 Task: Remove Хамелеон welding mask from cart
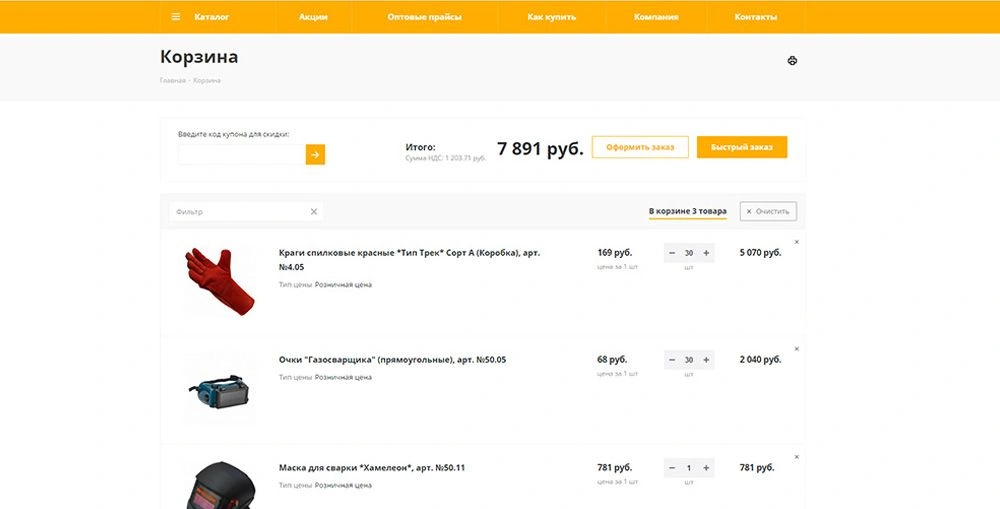tap(797, 457)
